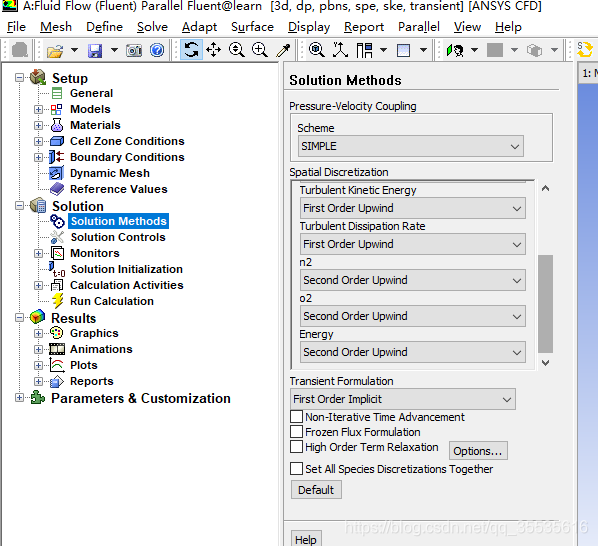598x546 pixels.
Task: Click the Options... button
Action: [x=478, y=451]
